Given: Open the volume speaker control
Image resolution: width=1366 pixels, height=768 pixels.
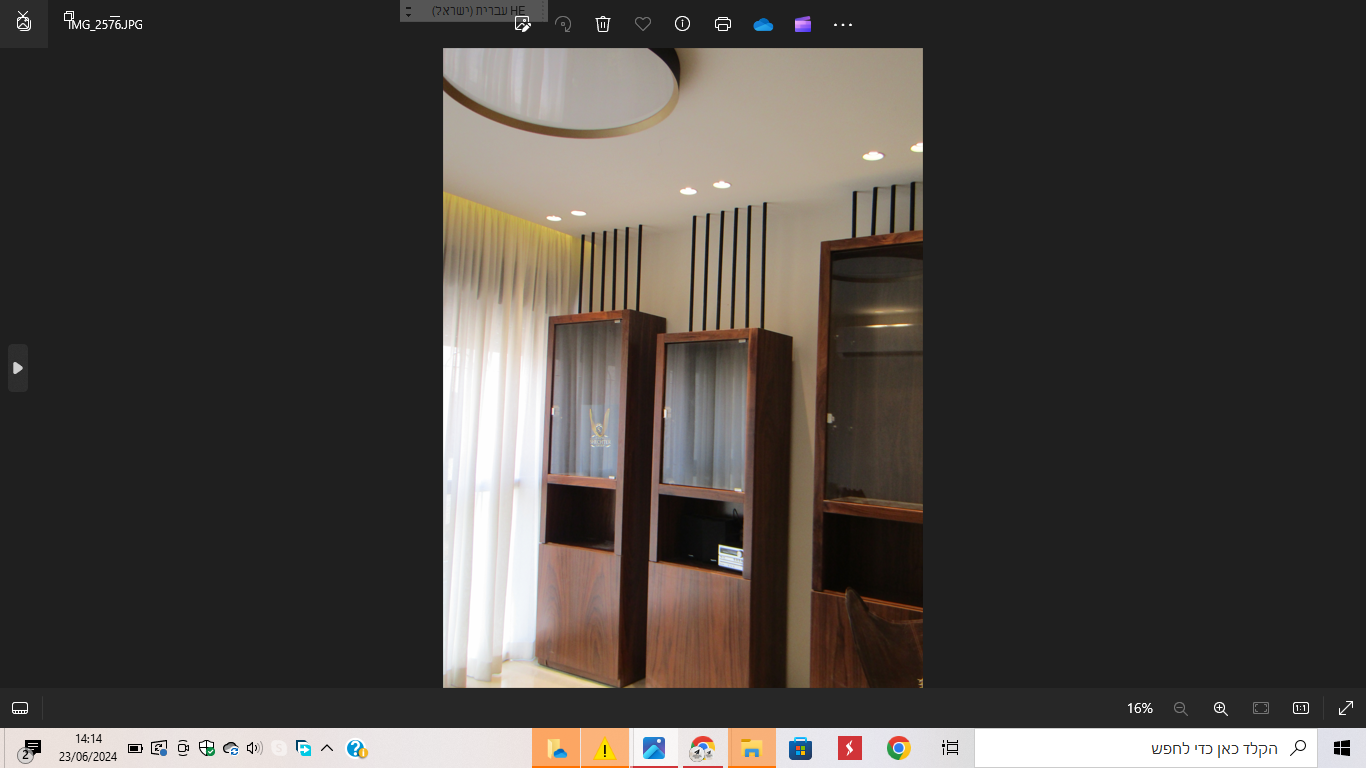Looking at the screenshot, I should (255, 748).
